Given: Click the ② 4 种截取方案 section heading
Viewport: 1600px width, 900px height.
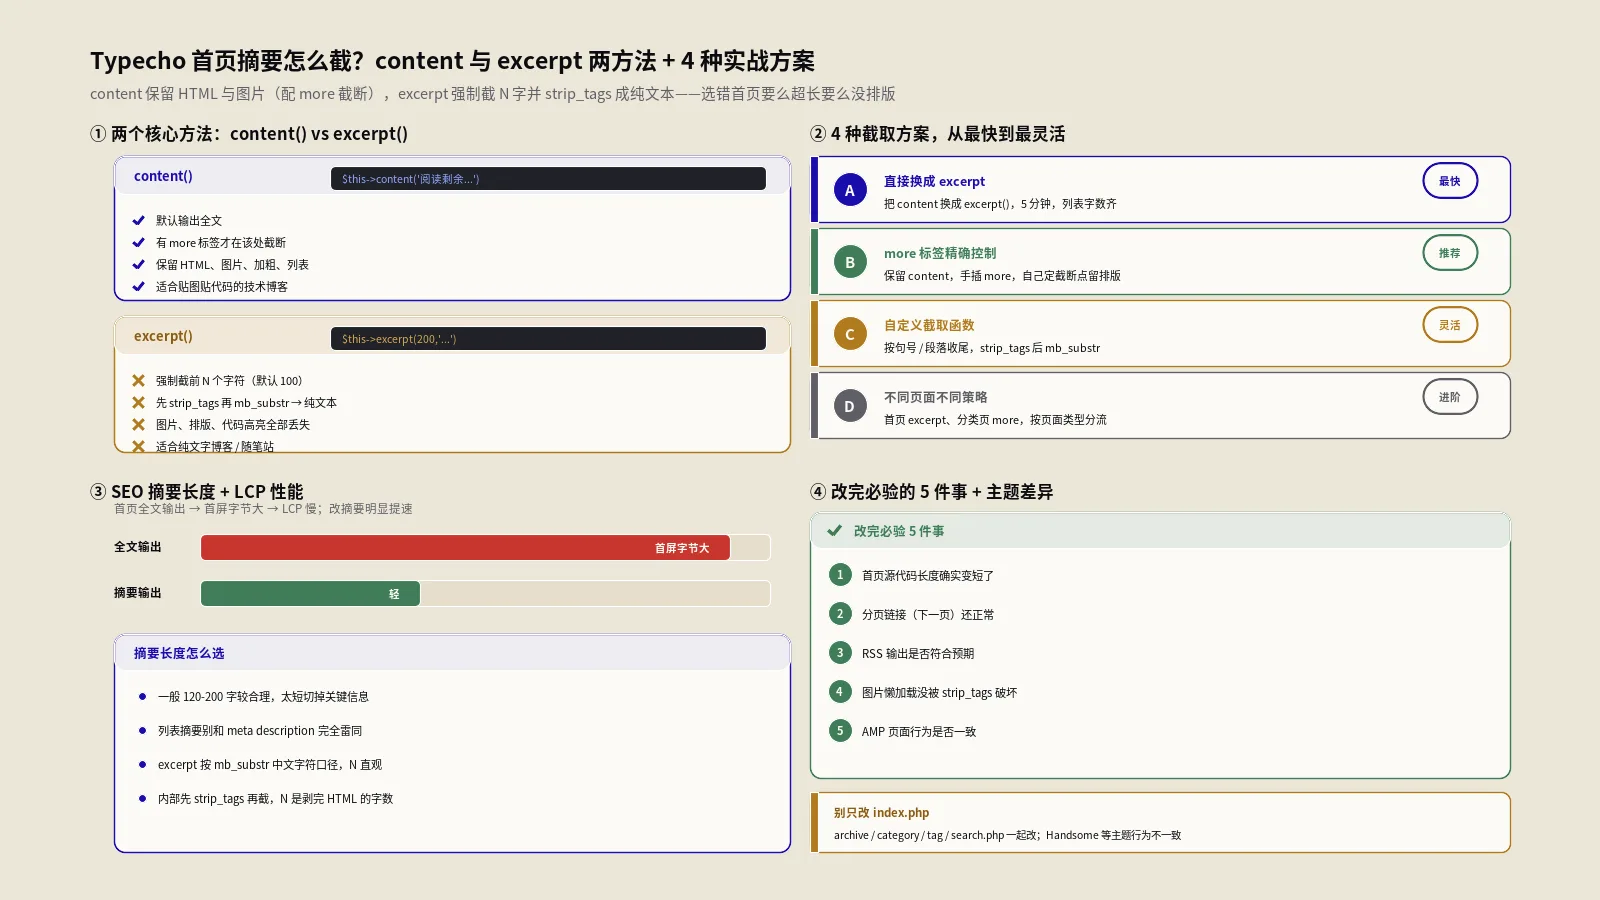Looking at the screenshot, I should tap(937, 134).
